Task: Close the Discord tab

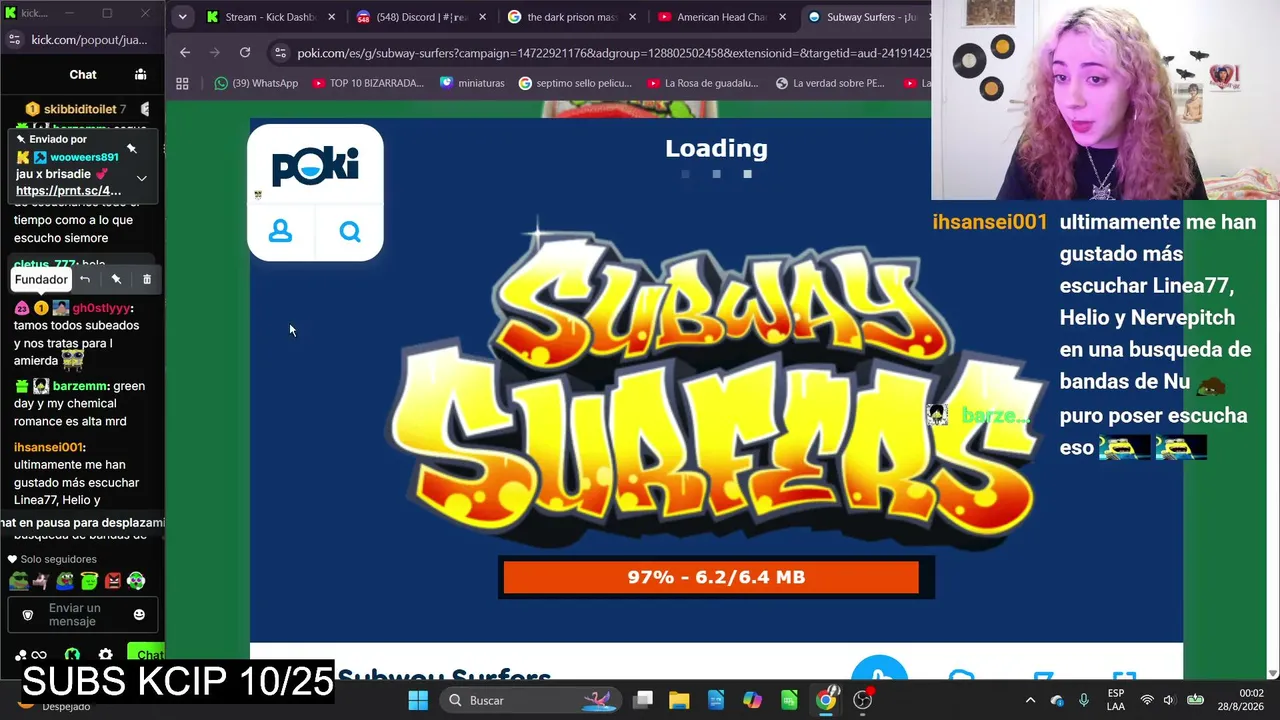Action: coord(482,17)
